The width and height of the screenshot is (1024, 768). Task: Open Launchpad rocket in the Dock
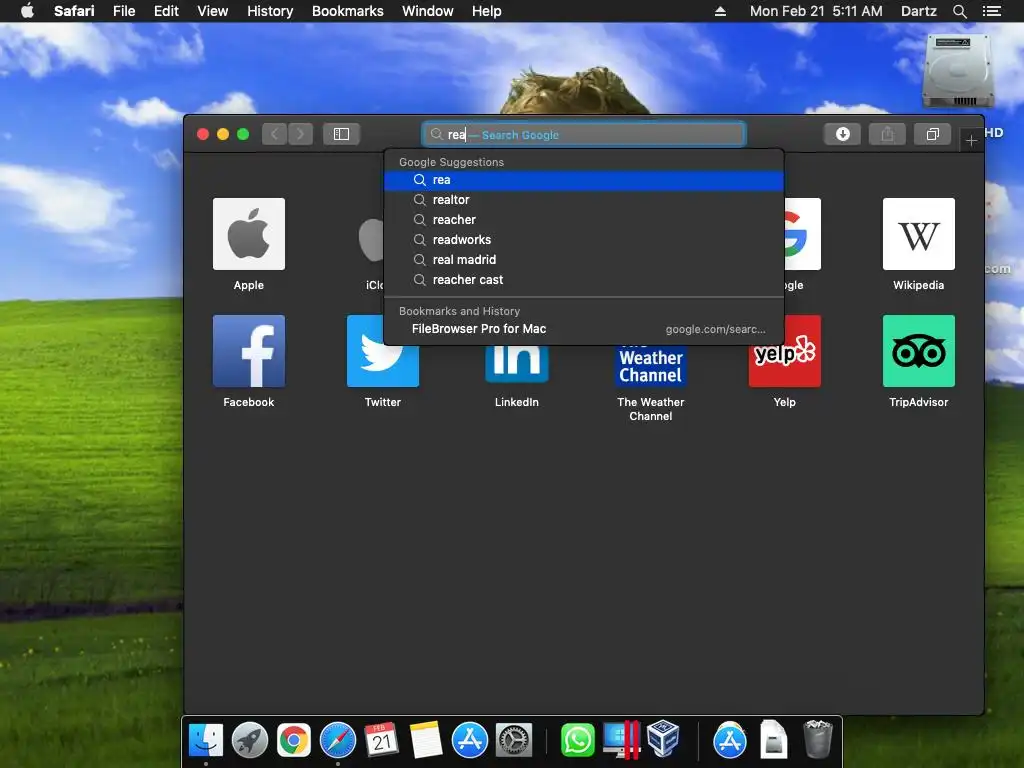tap(249, 741)
